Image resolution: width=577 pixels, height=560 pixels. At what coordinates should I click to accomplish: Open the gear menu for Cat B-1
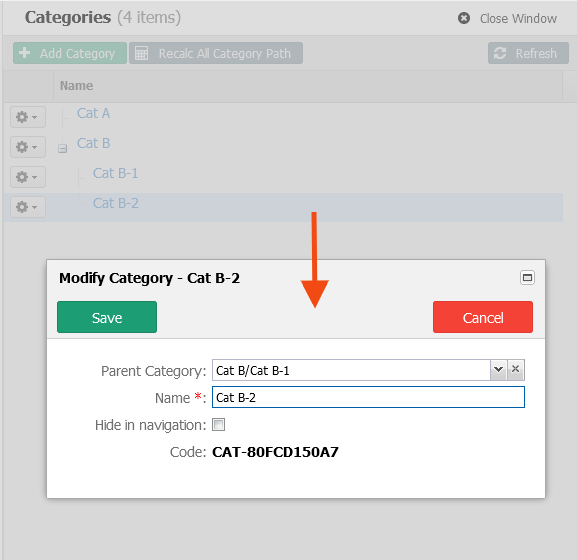click(28, 177)
